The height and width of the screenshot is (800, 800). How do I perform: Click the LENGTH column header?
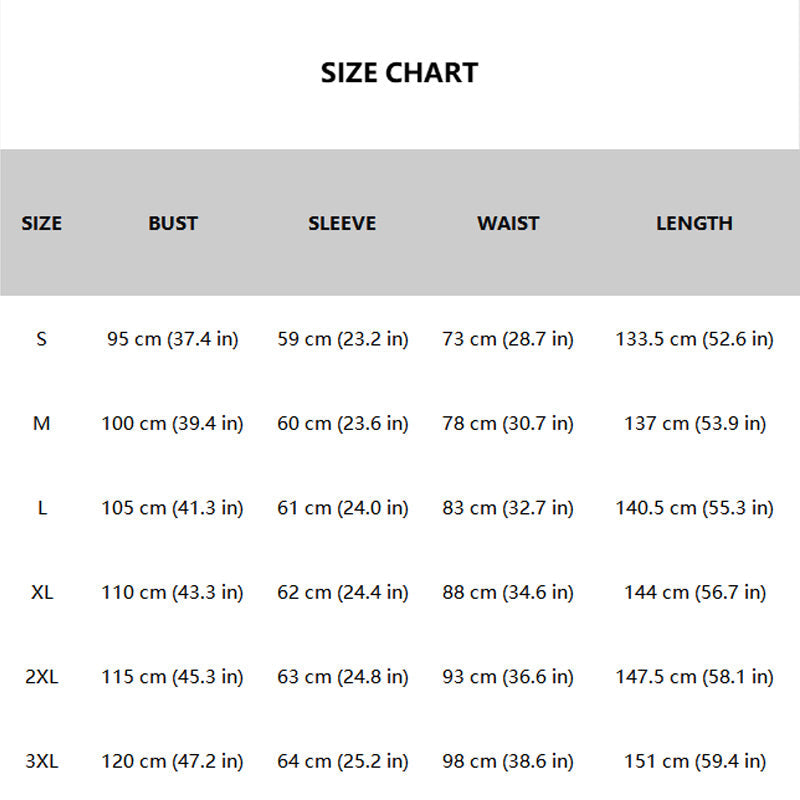(694, 223)
